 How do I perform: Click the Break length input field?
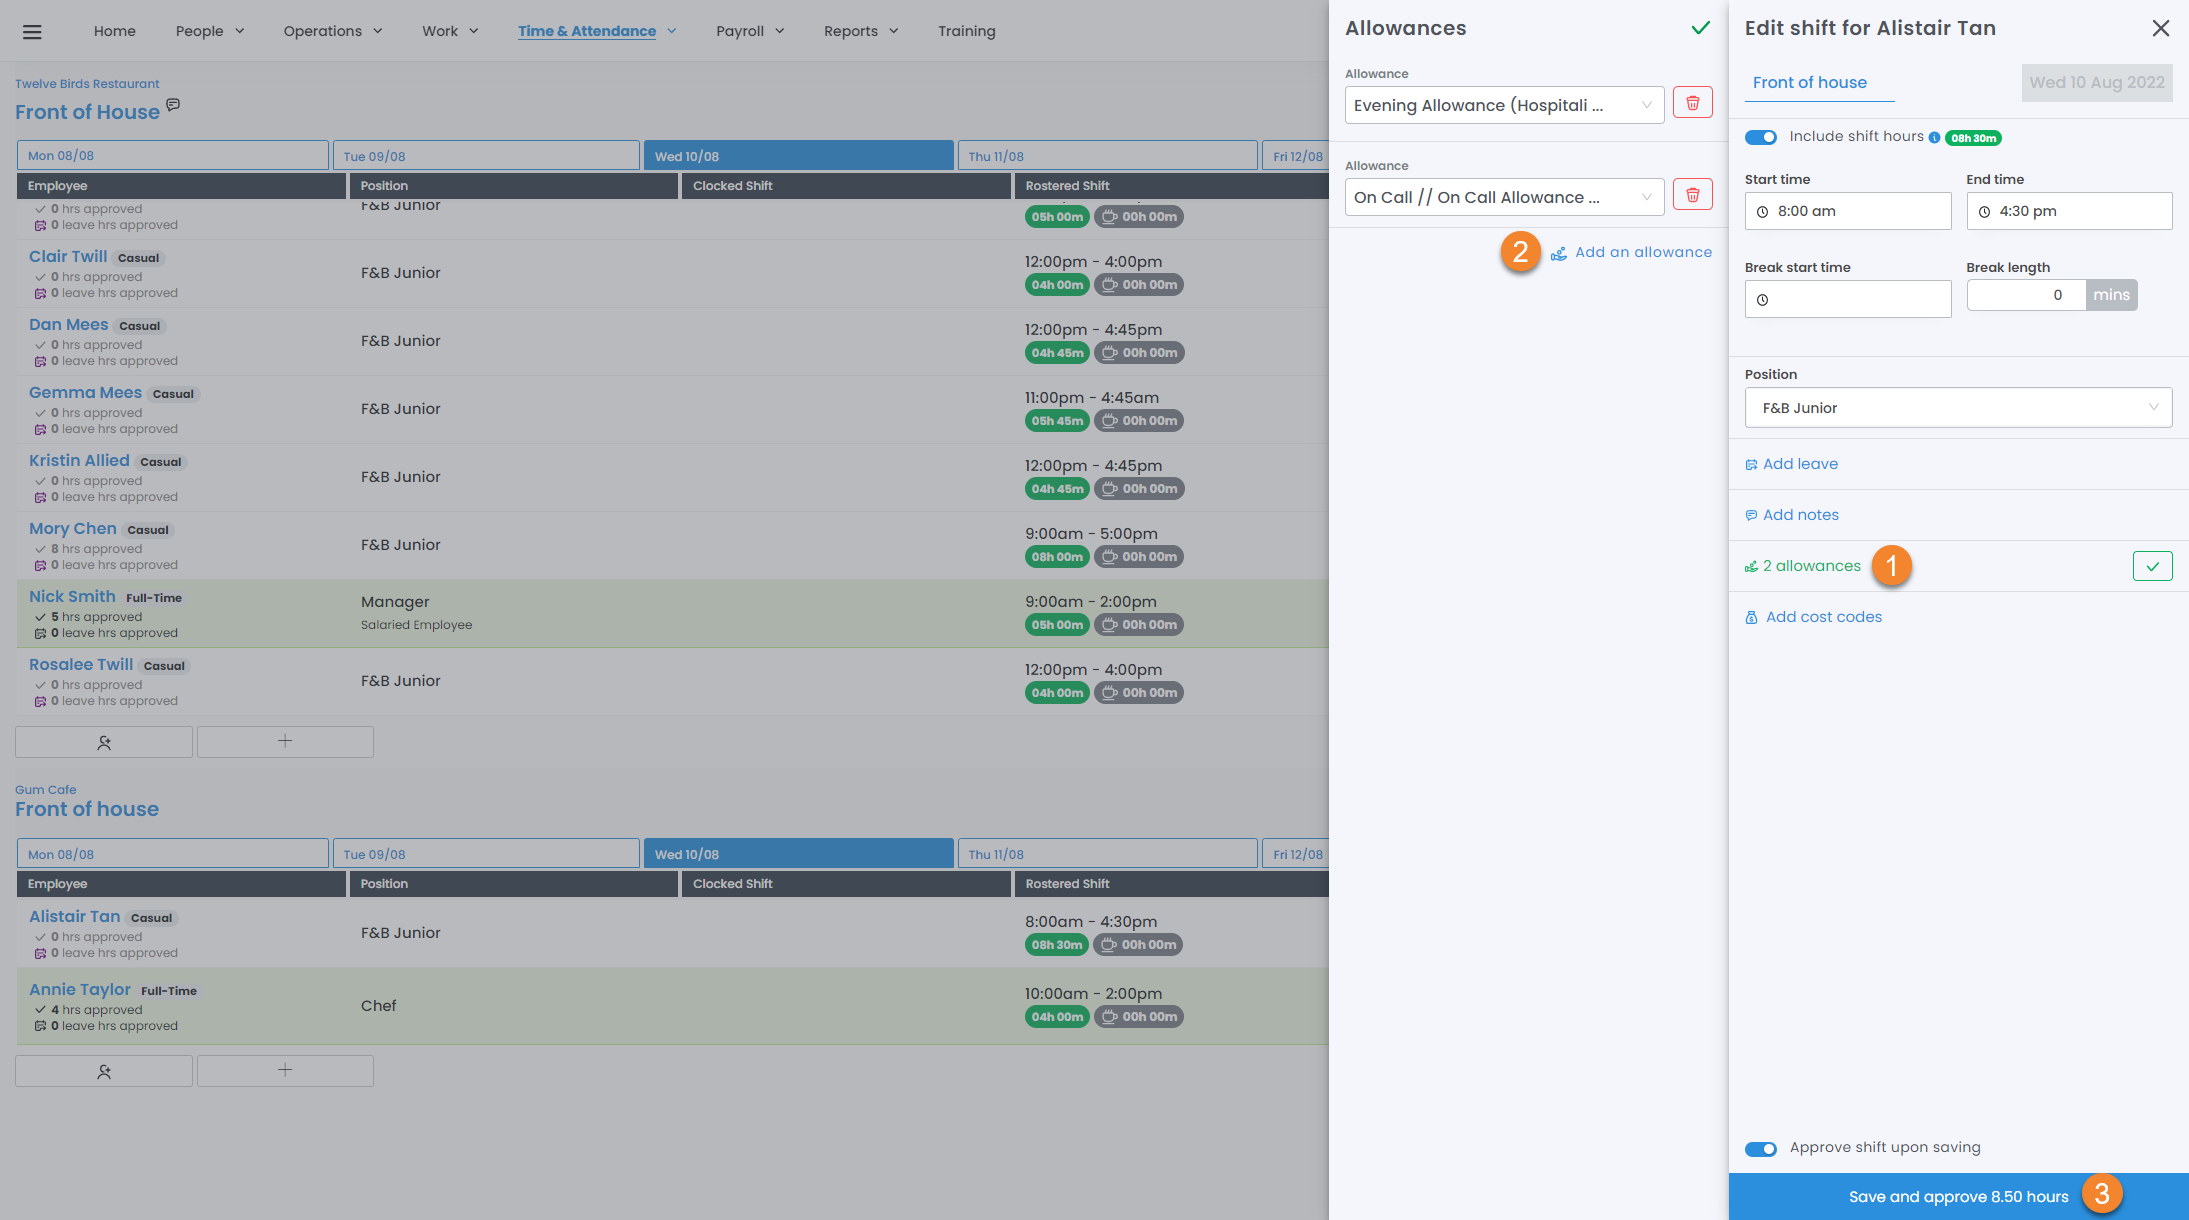2025,295
